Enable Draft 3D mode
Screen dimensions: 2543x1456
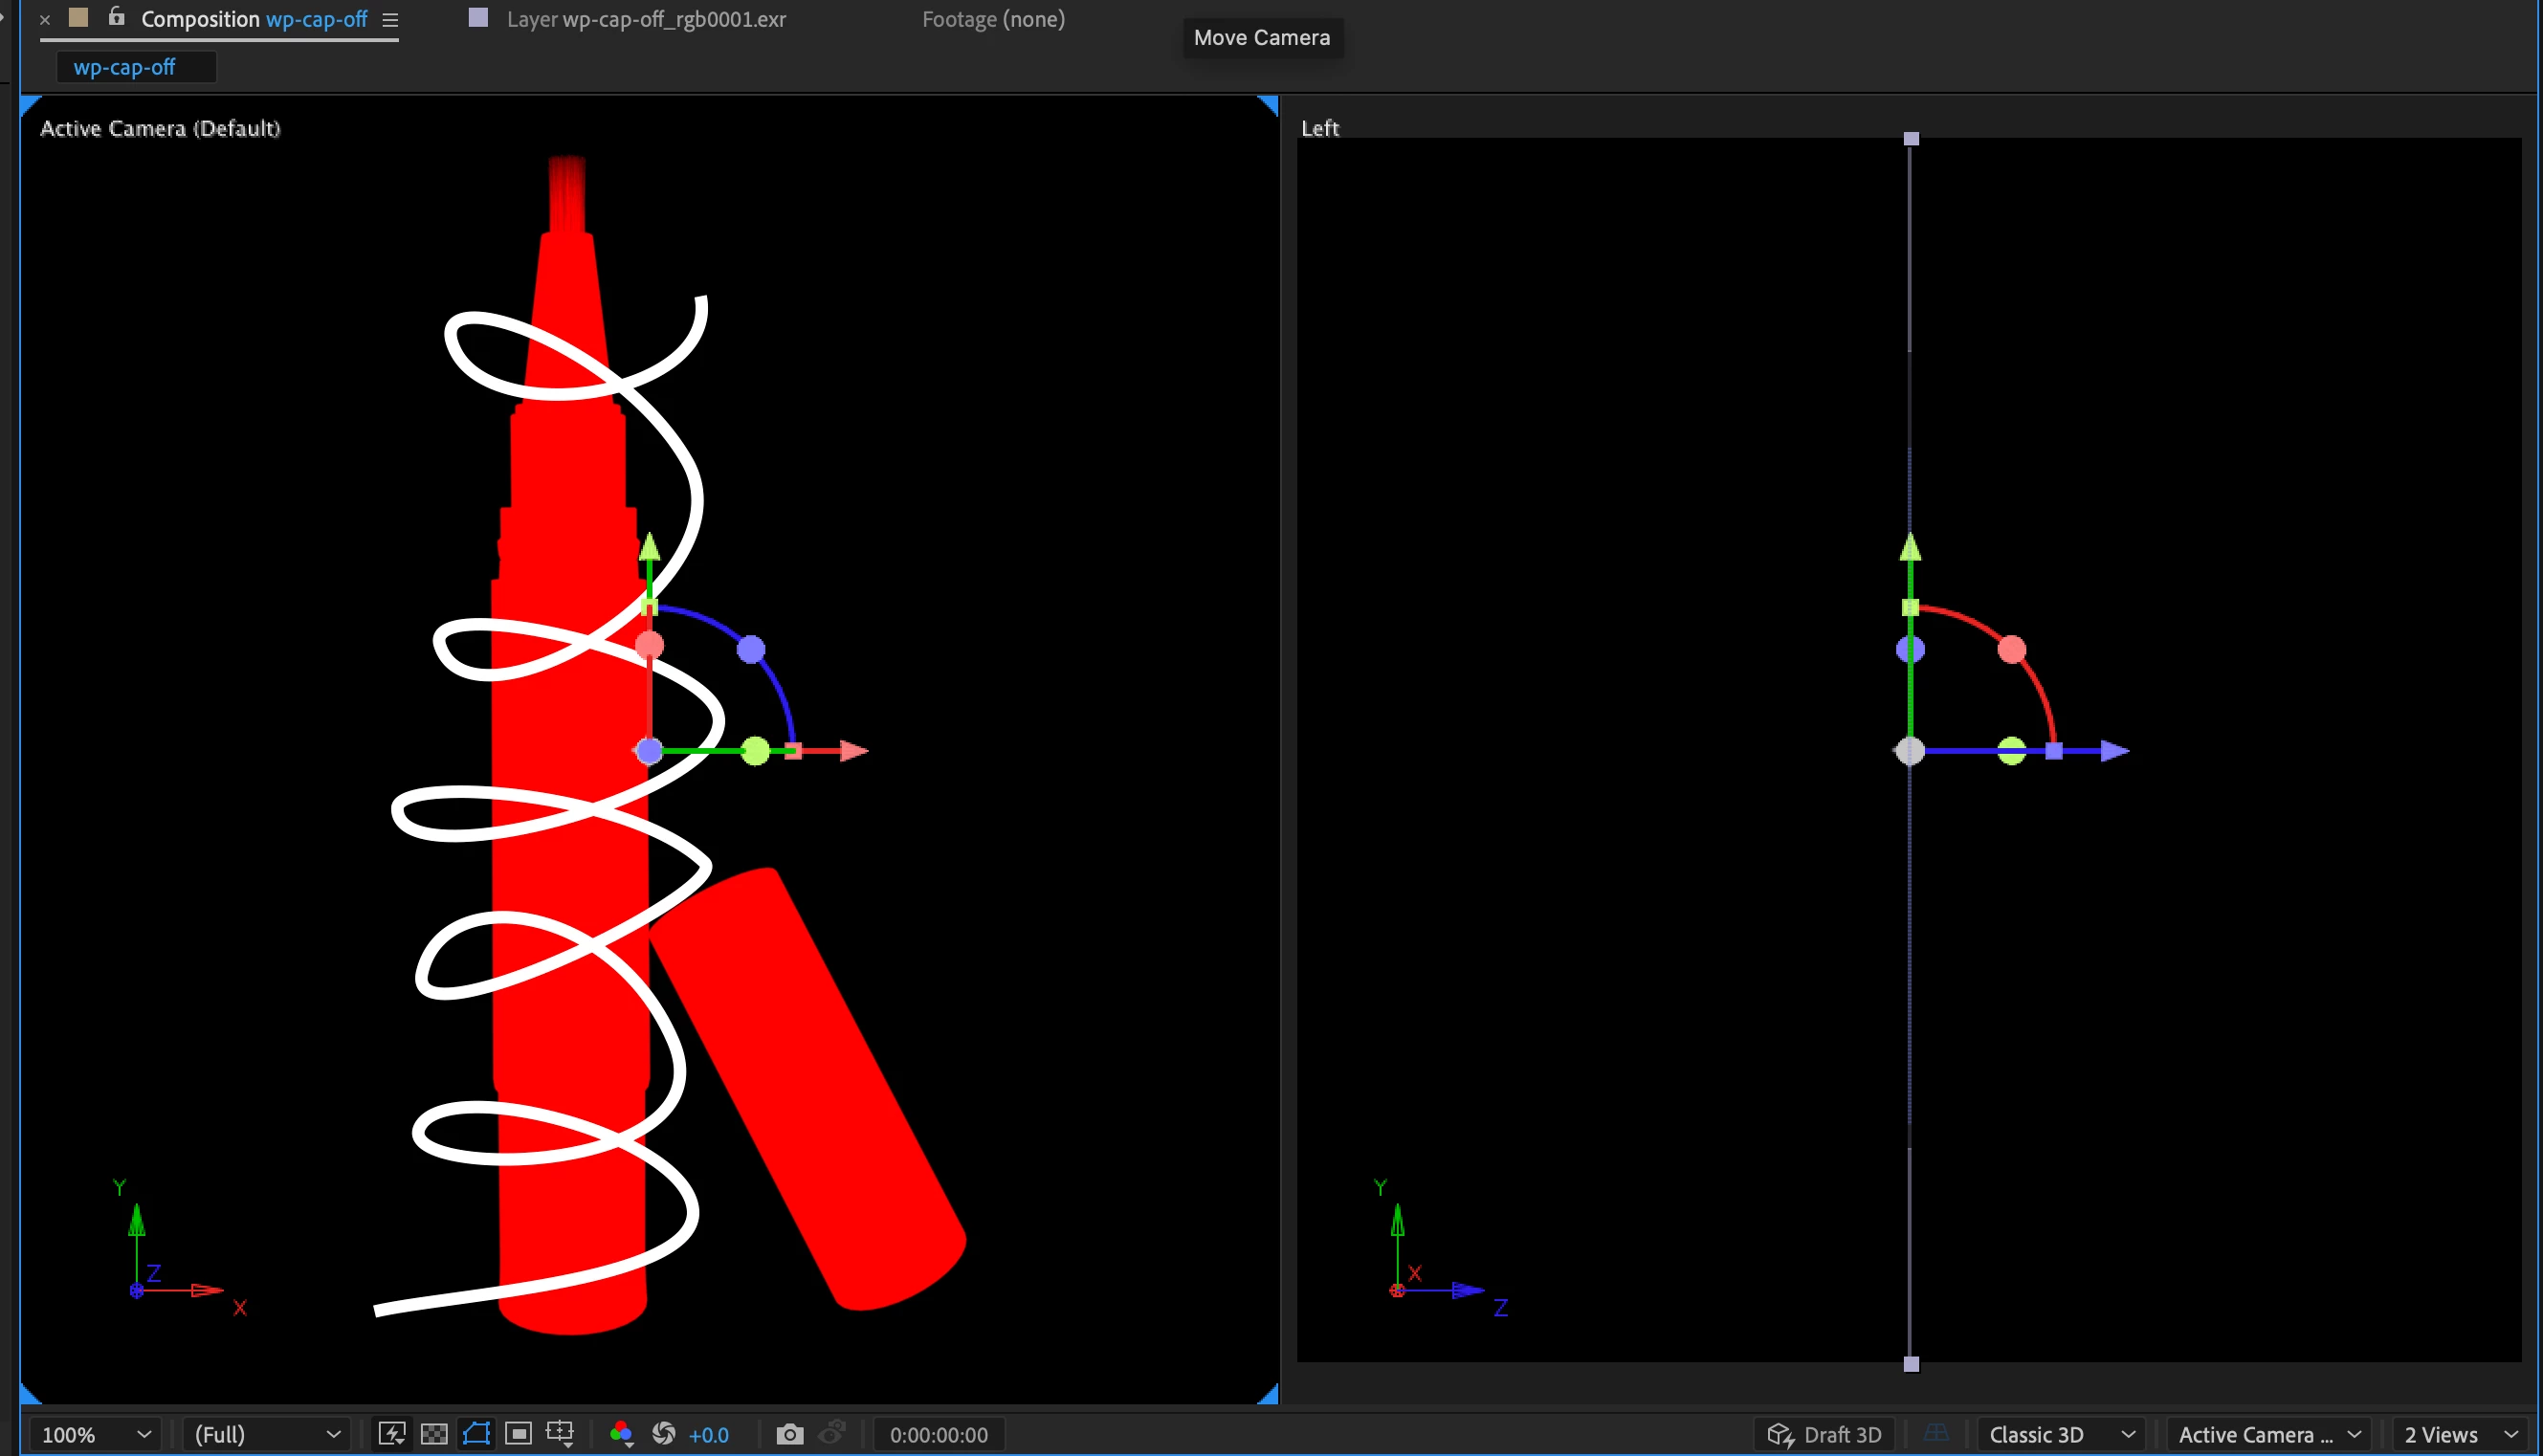click(x=1824, y=1435)
